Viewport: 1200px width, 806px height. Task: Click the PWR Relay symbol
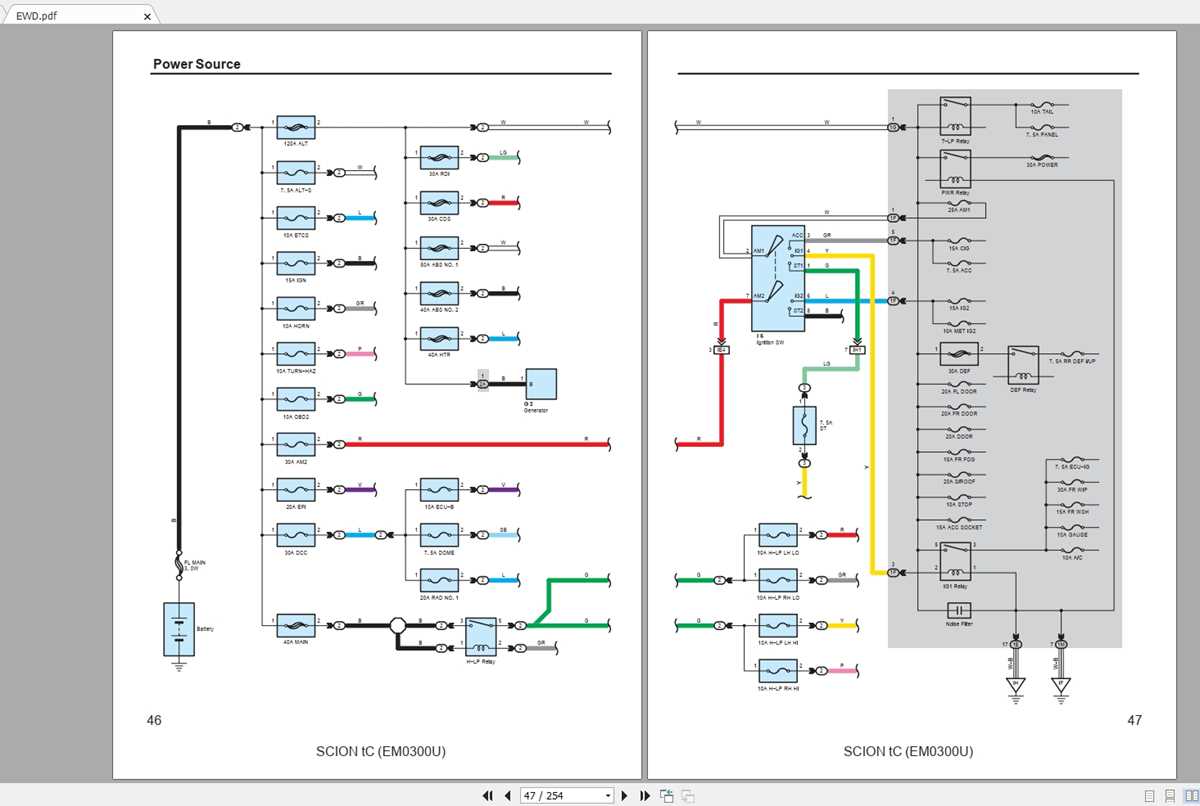coord(956,168)
